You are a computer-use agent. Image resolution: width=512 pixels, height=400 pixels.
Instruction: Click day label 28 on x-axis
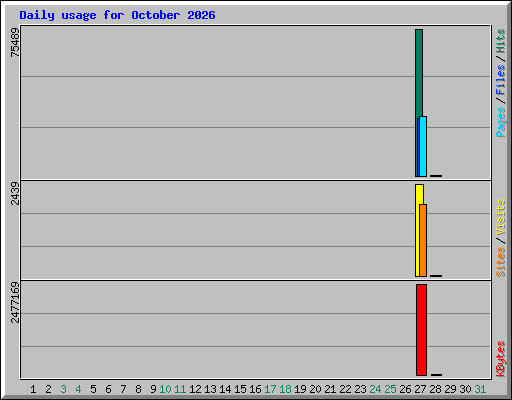click(435, 389)
